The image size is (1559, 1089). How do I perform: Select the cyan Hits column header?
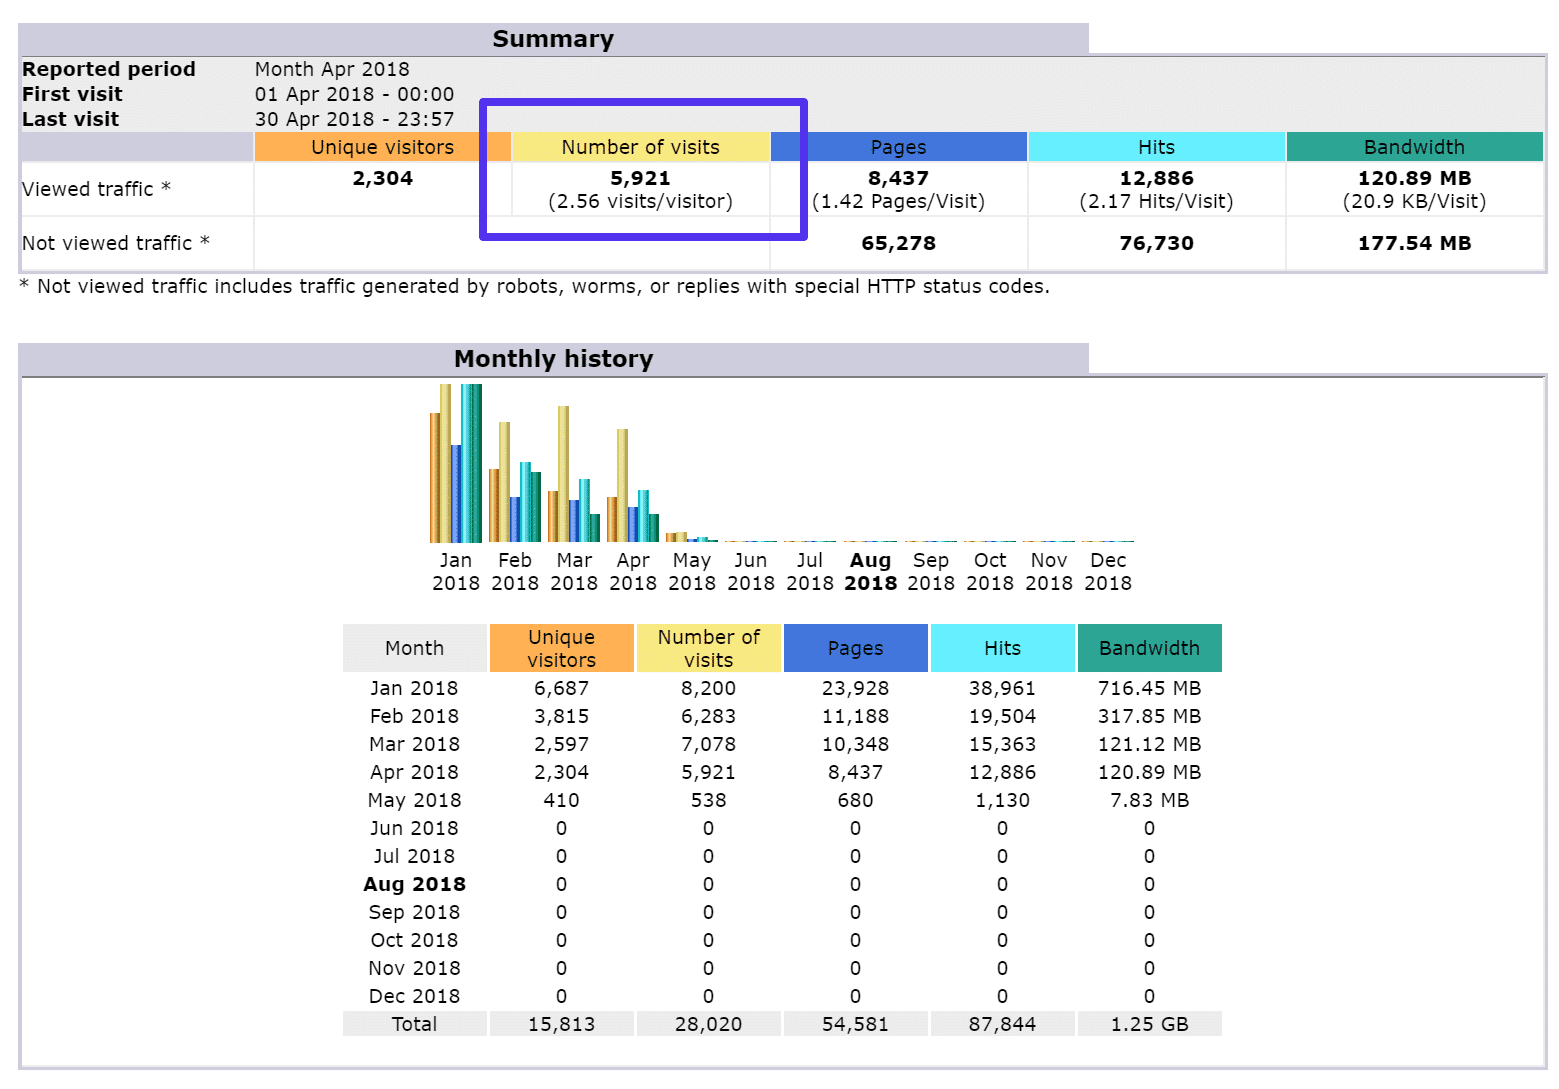pos(1156,146)
